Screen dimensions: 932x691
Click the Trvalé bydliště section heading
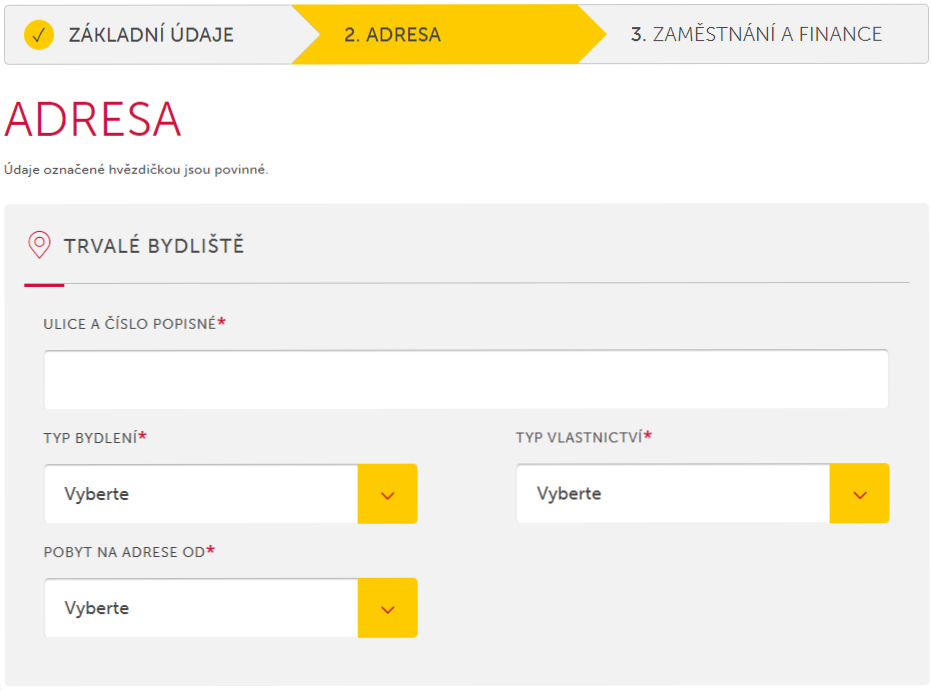point(154,246)
